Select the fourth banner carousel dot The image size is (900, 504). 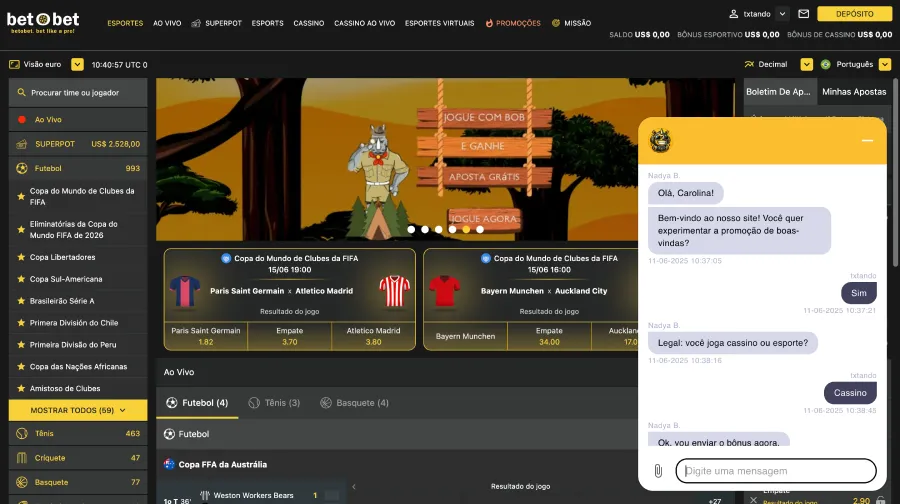click(x=452, y=230)
